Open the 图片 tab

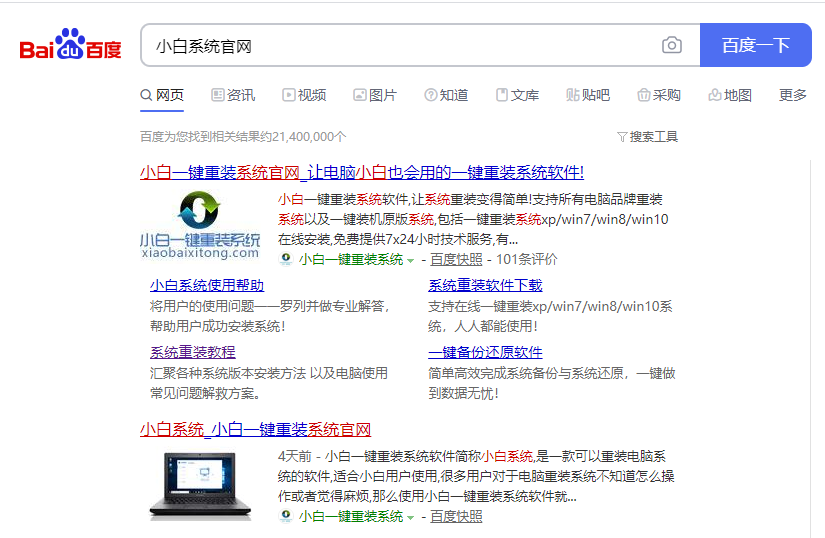pyautogui.click(x=375, y=95)
